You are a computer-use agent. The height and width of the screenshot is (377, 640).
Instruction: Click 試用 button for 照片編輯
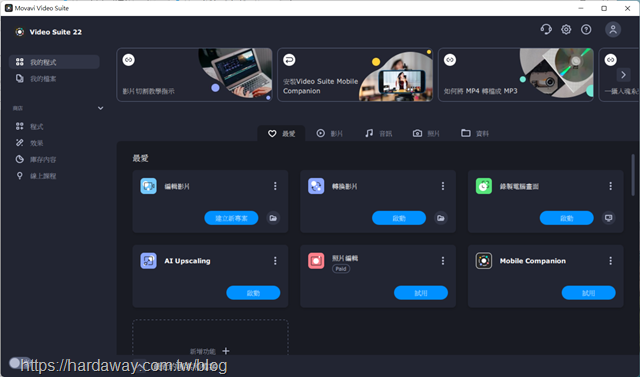tap(421, 293)
